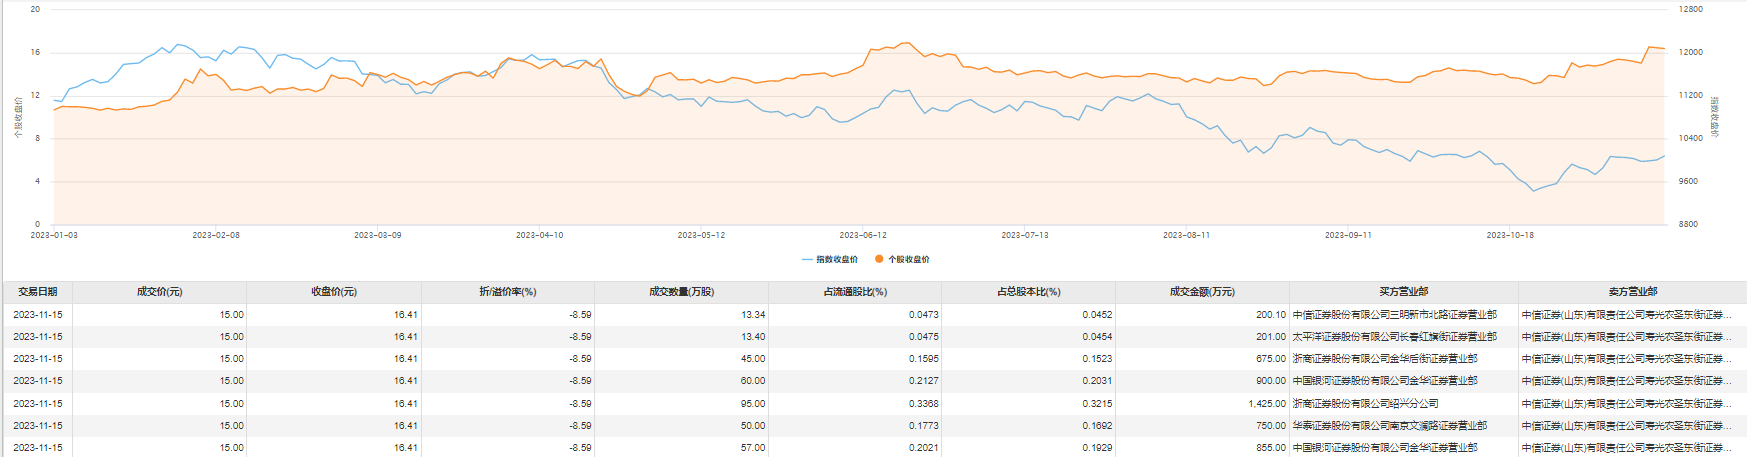Toggle the 个股收盘价 legend series
The image size is (1747, 457).
coord(908,259)
